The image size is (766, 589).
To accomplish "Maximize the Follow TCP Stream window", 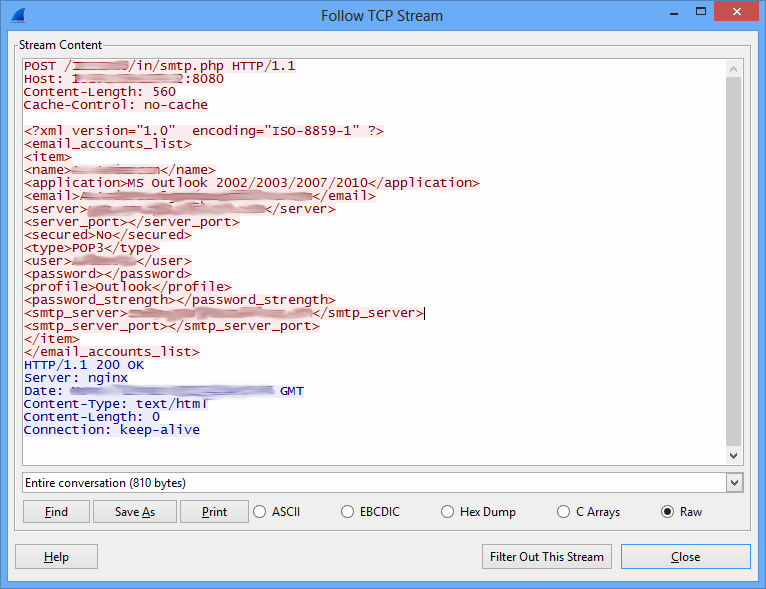I will (701, 12).
